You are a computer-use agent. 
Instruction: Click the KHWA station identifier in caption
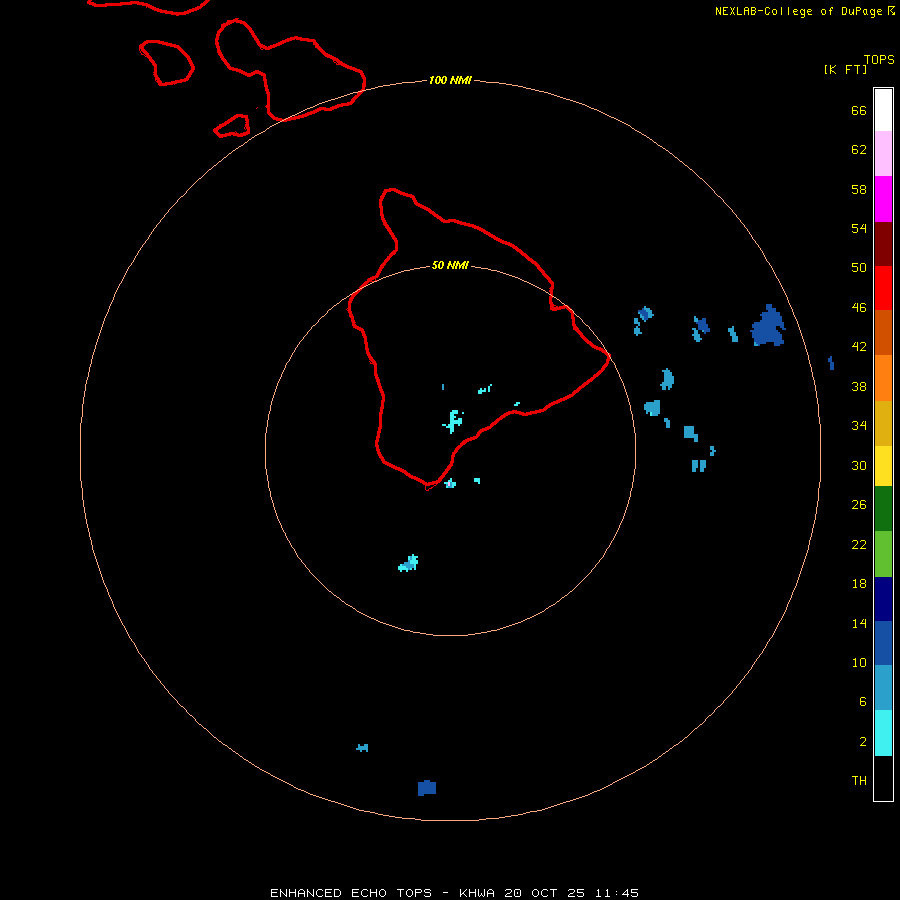coord(476,893)
